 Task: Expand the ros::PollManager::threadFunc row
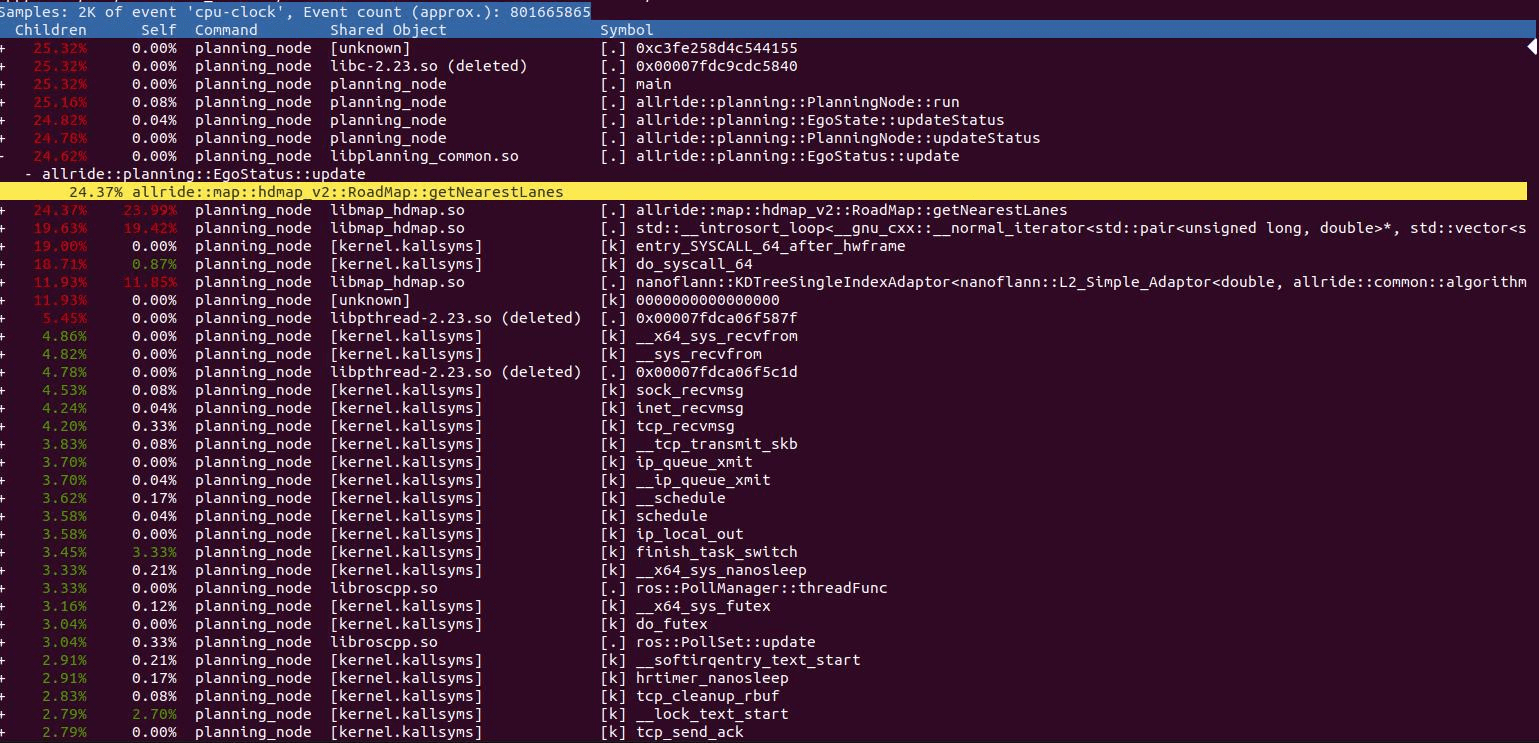point(3,588)
